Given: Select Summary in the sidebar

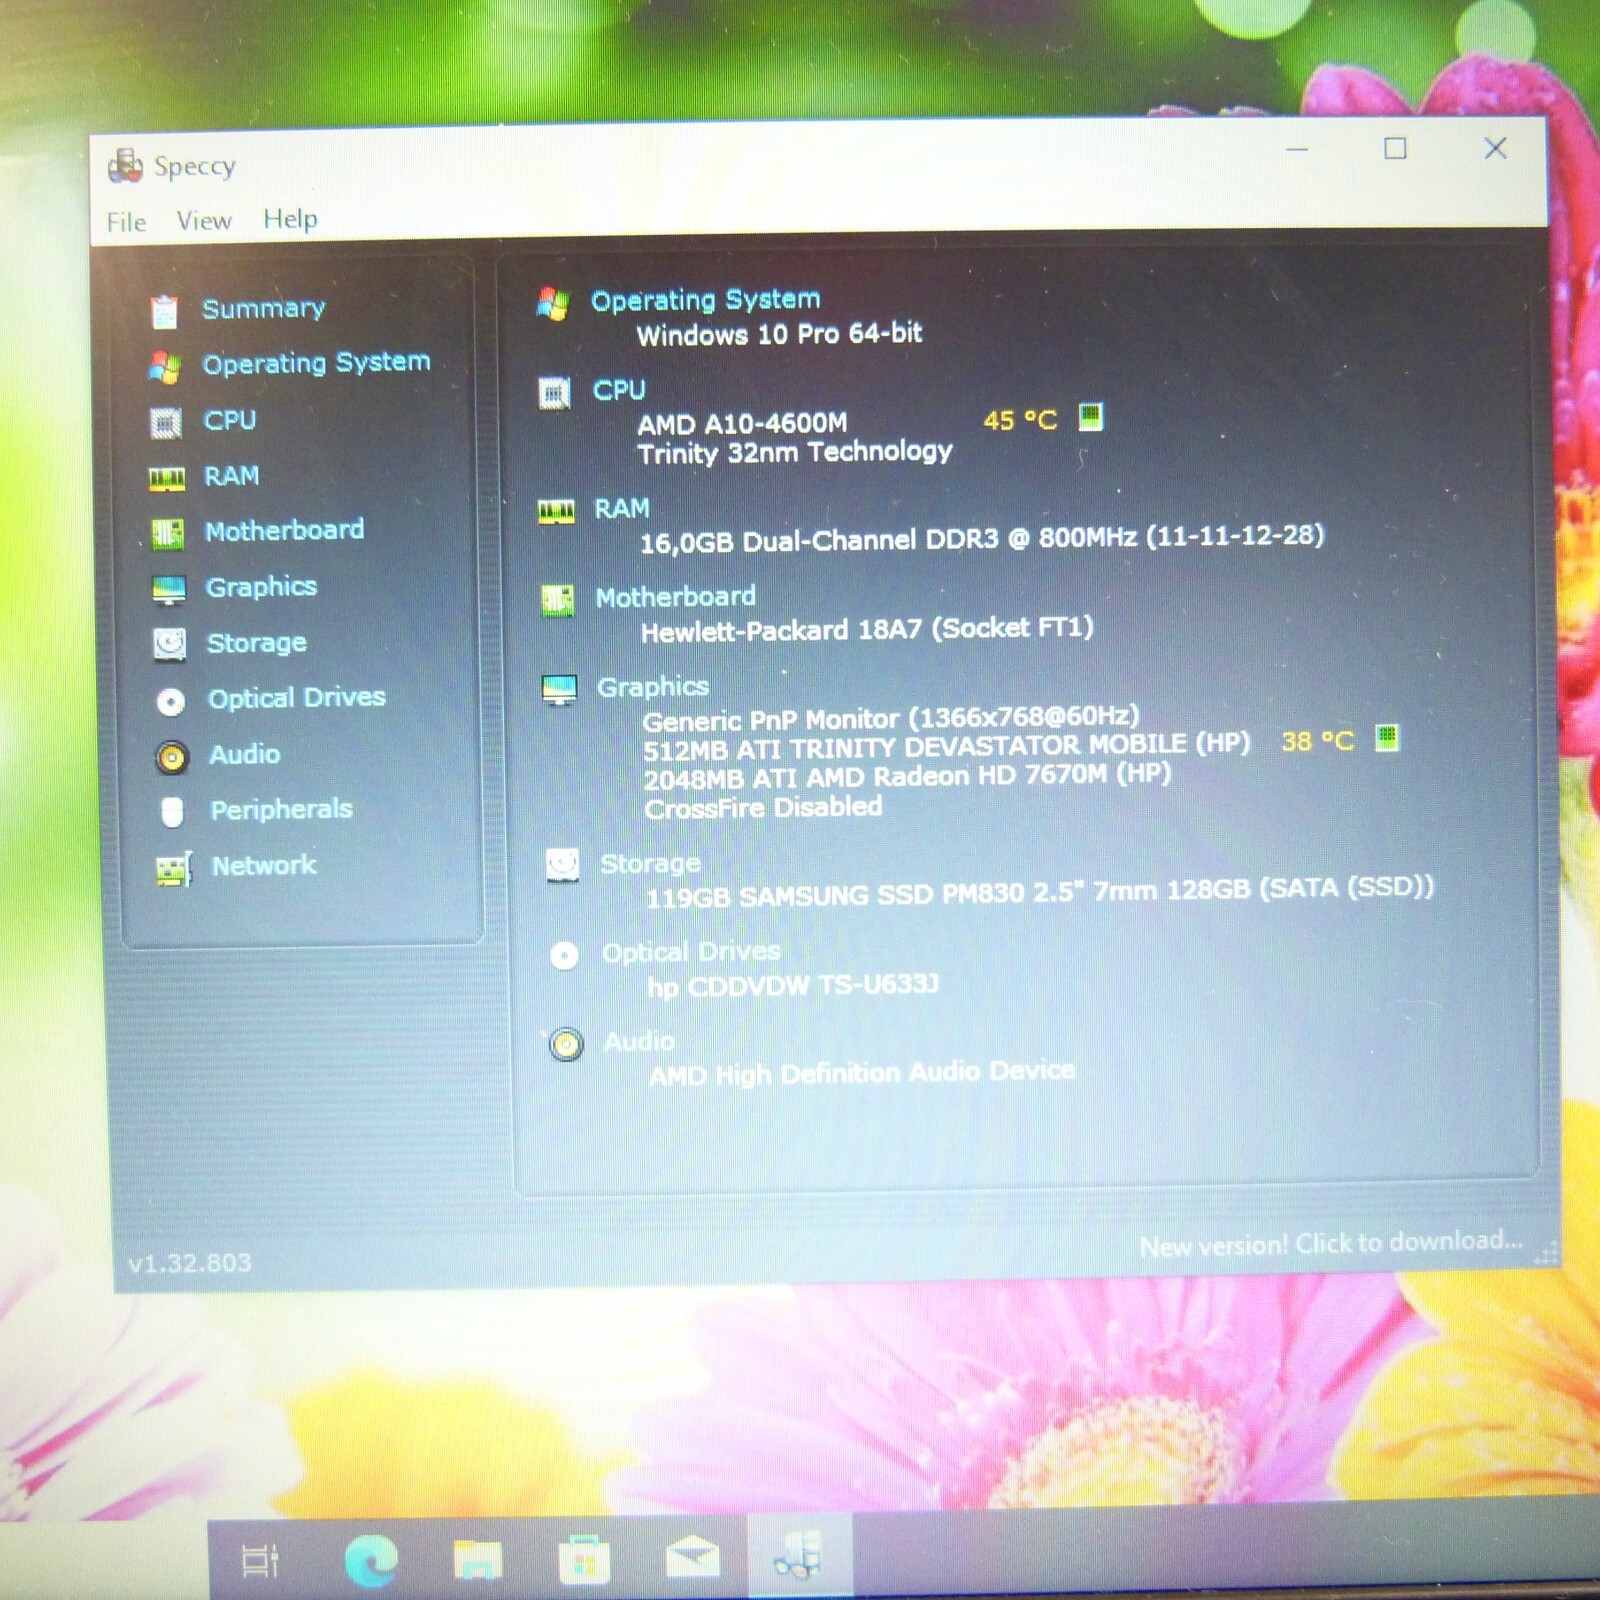Looking at the screenshot, I should [264, 308].
